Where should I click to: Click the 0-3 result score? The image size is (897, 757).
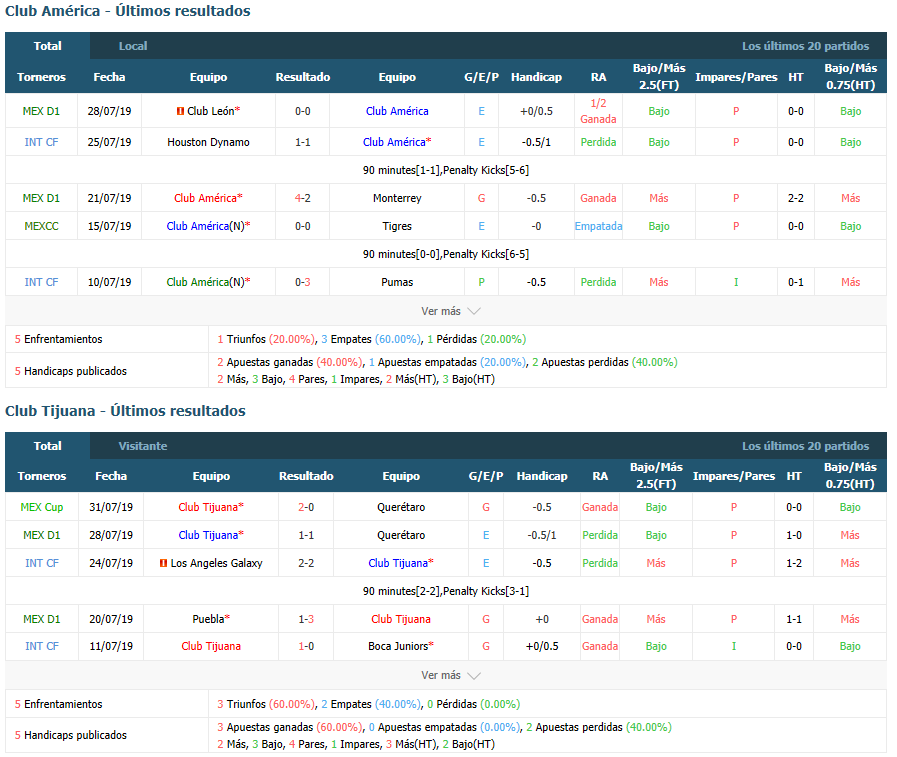point(303,282)
